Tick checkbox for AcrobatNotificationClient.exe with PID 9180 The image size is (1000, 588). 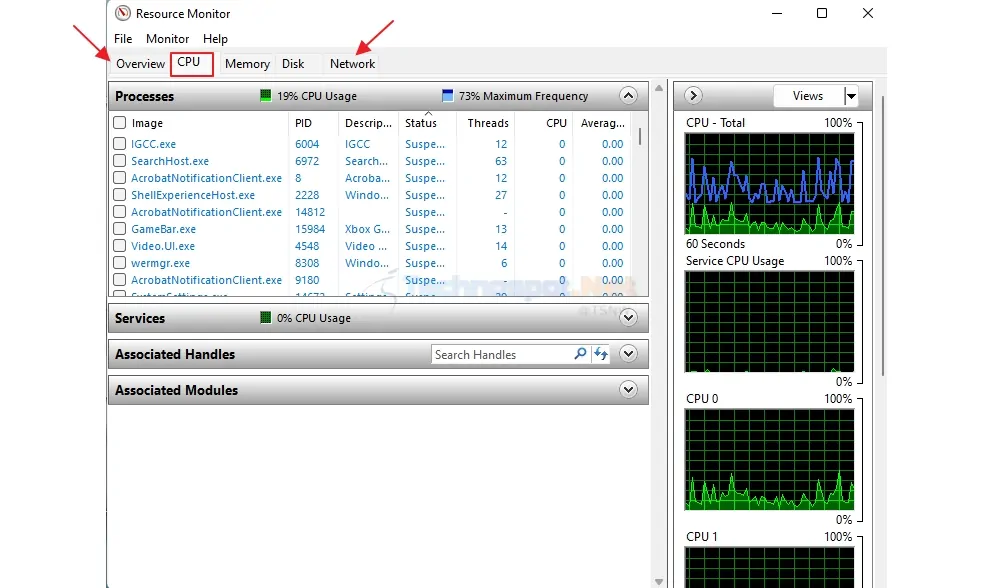point(119,279)
